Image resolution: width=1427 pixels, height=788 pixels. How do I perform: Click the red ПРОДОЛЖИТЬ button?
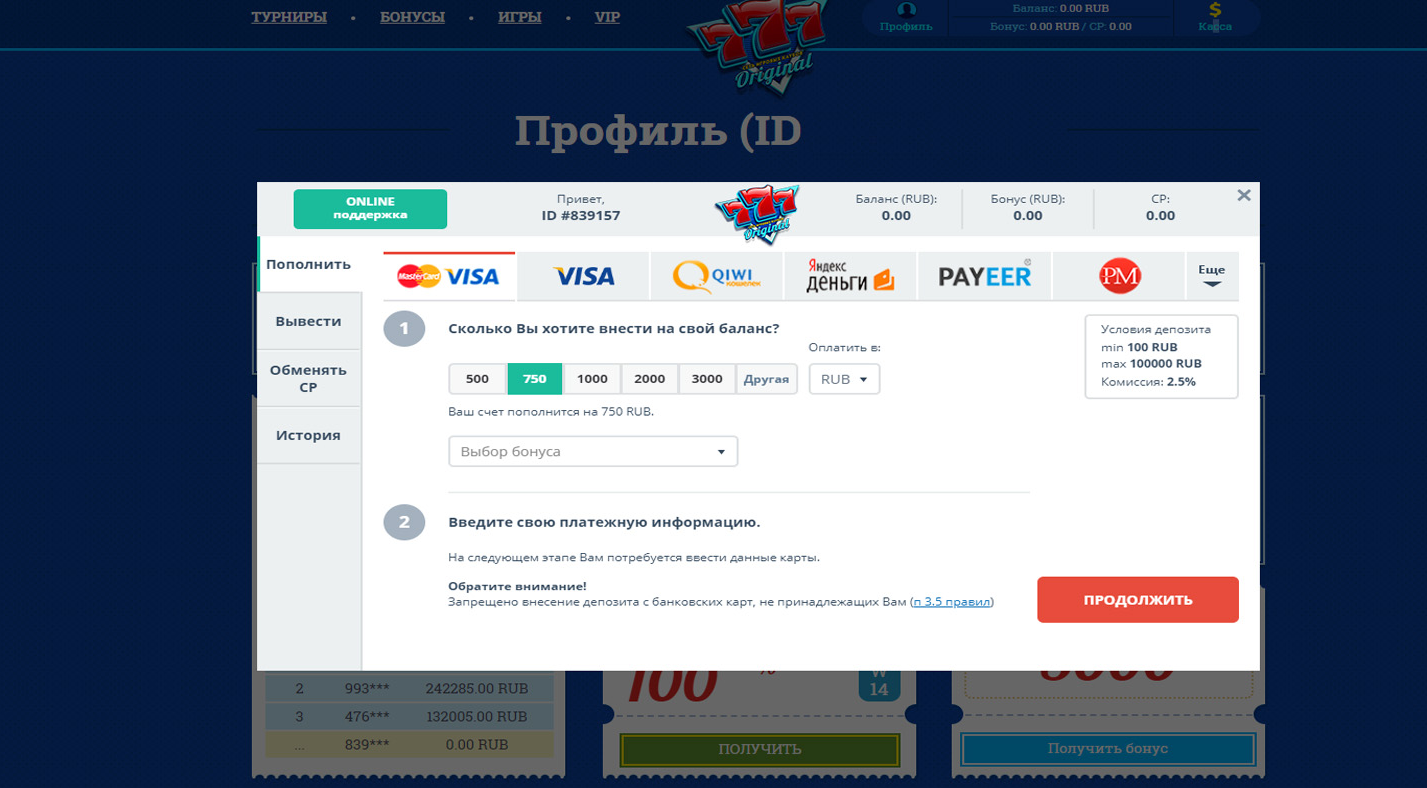point(1138,600)
